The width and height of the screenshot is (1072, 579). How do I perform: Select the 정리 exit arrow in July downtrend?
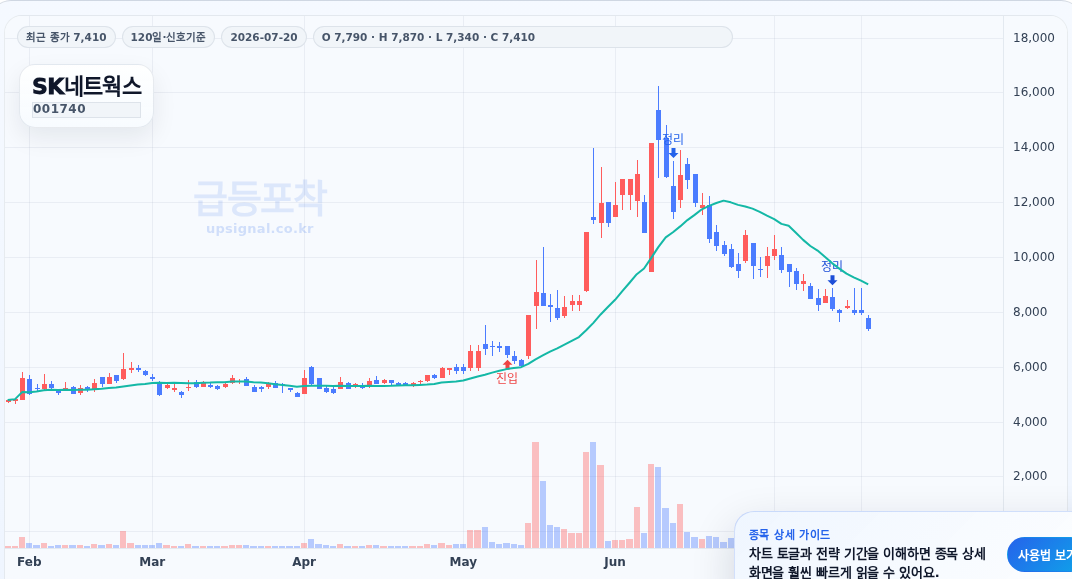coord(832,280)
